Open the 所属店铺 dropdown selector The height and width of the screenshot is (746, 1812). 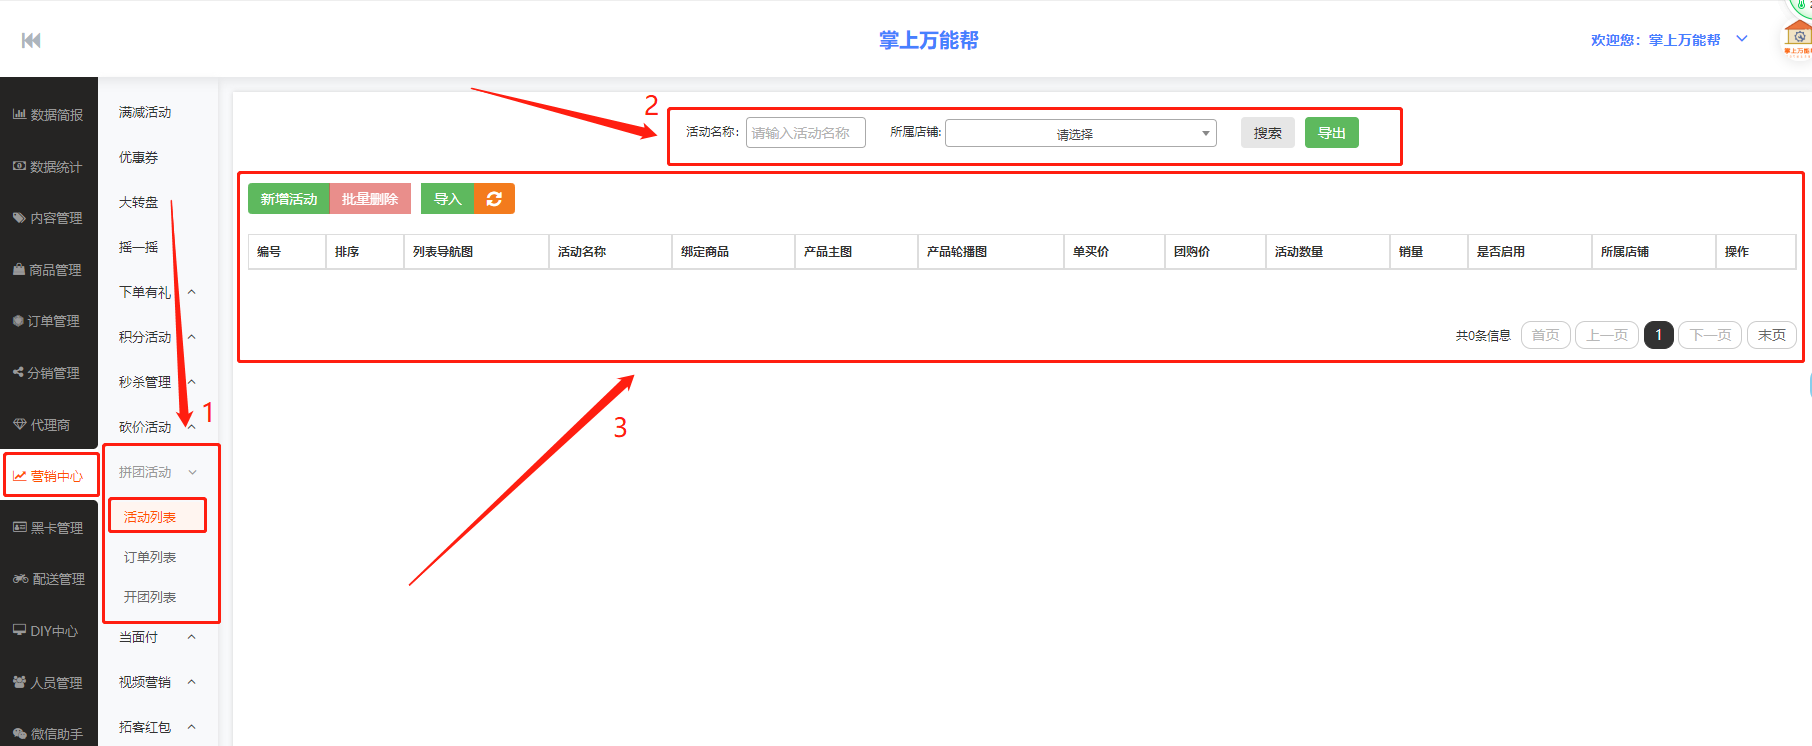pyautogui.click(x=1080, y=133)
